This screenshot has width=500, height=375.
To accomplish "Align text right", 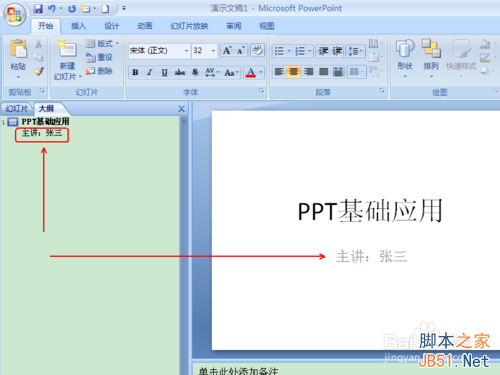I will 309,72.
